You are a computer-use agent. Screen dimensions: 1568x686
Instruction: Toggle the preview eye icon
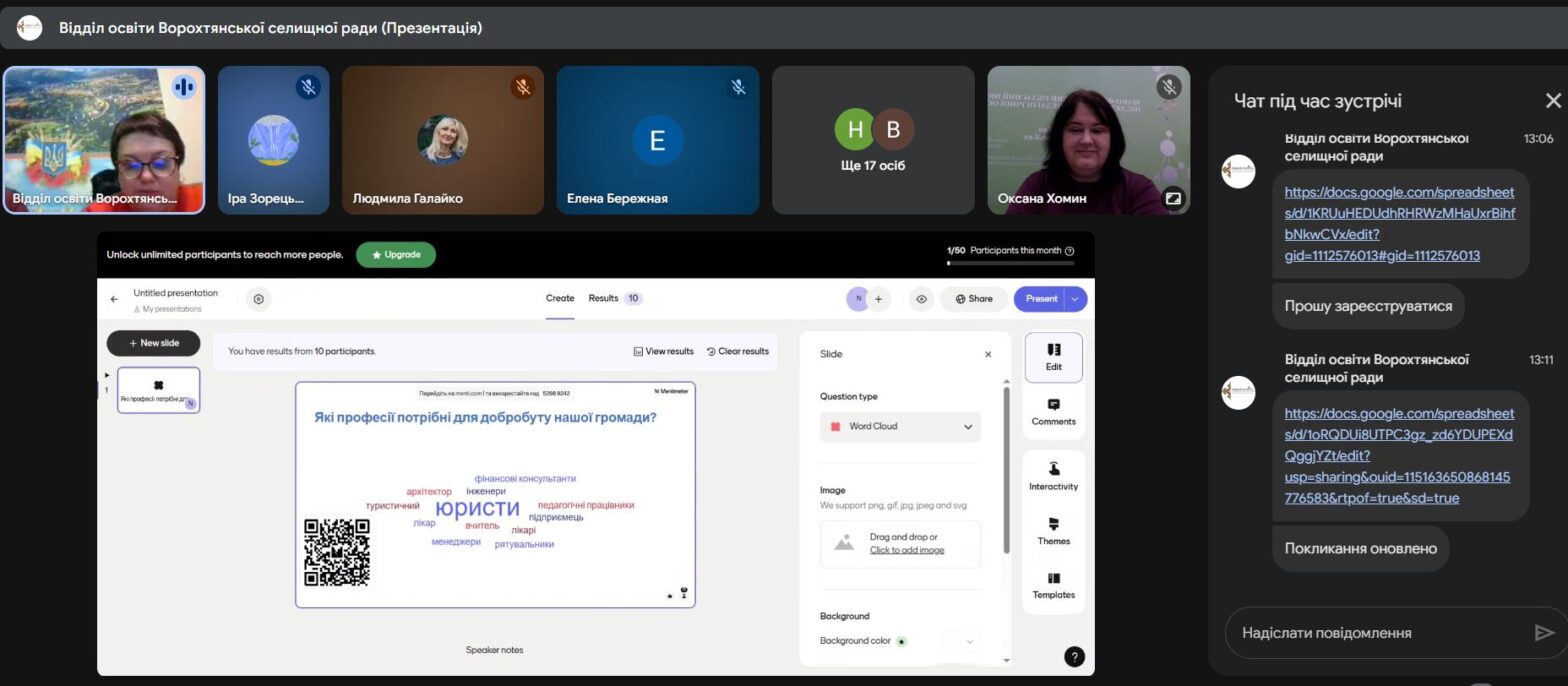tap(921, 299)
